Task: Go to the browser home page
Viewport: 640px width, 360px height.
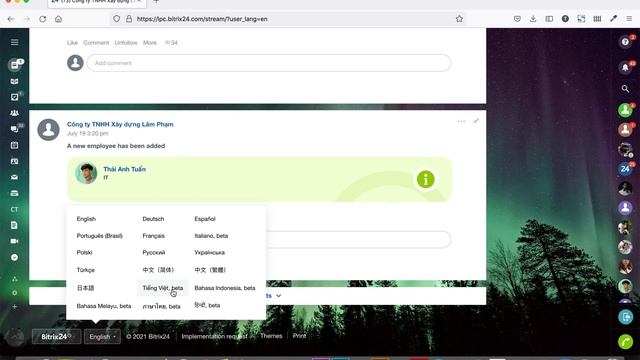Action: pos(58,19)
